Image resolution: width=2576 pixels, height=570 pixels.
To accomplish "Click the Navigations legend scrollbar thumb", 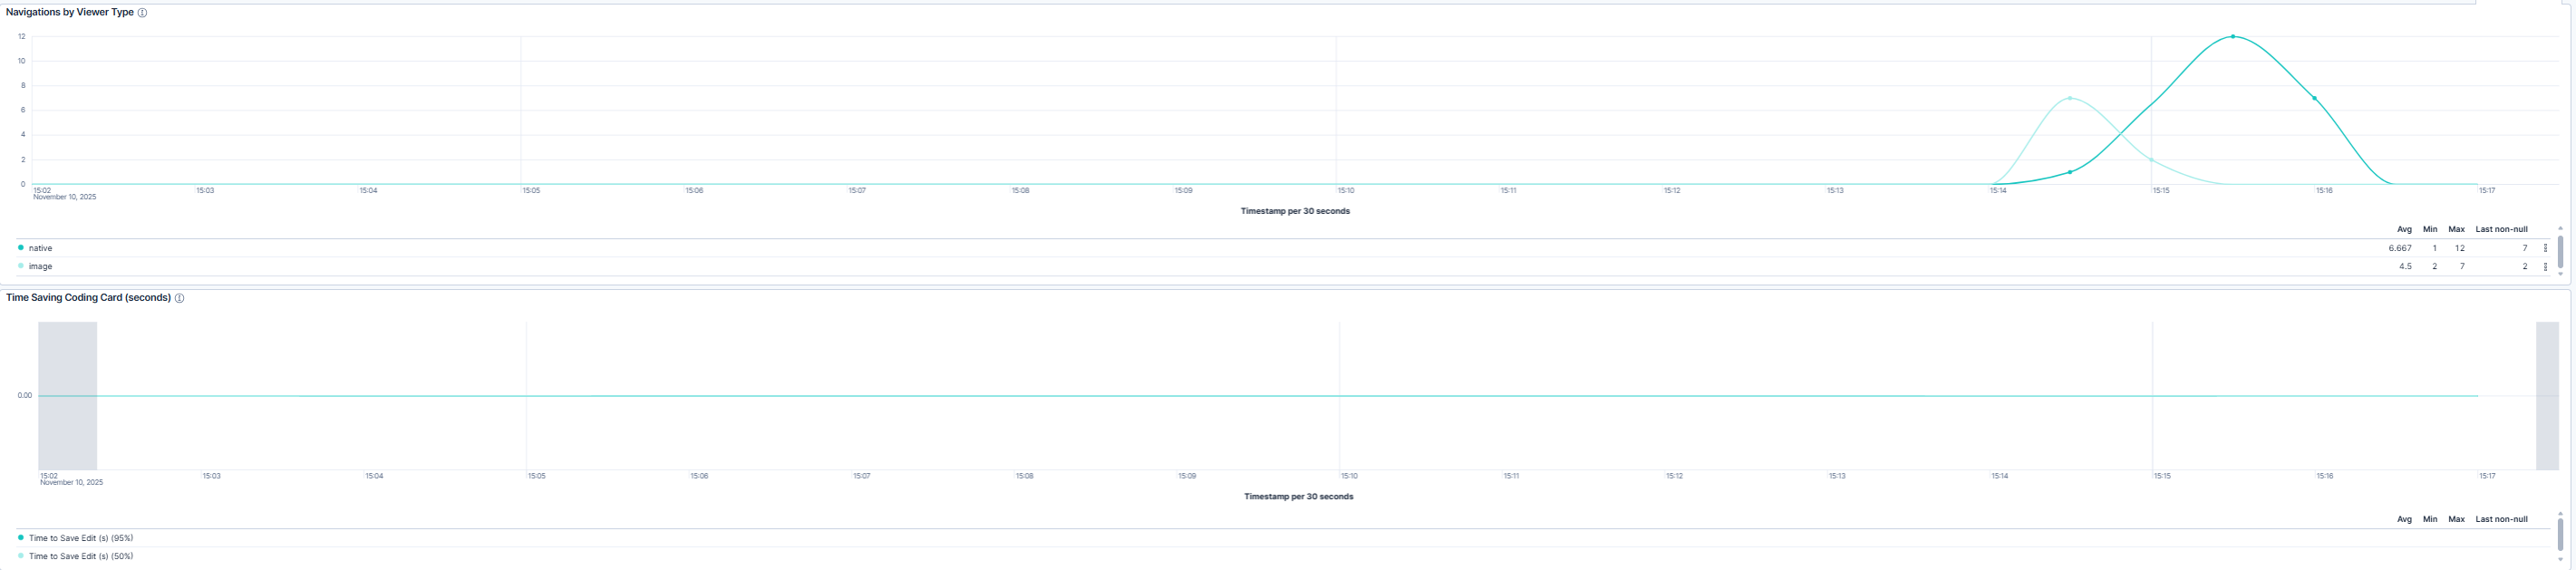I will point(2560,251).
